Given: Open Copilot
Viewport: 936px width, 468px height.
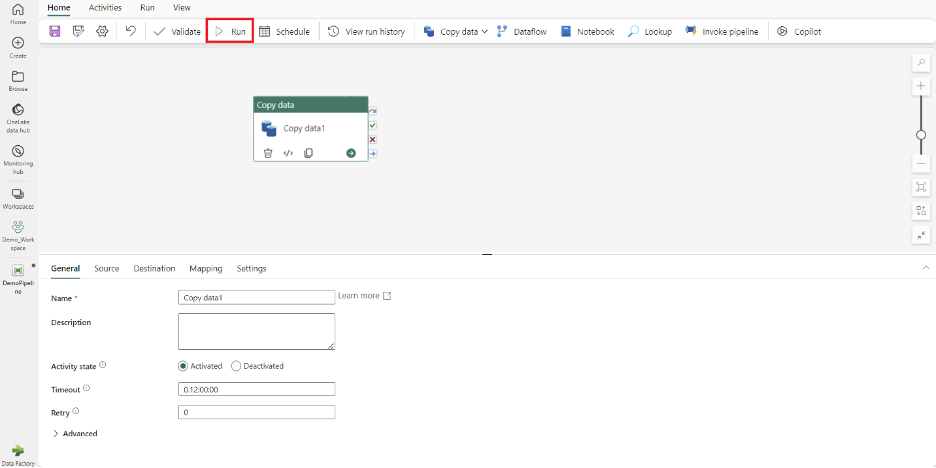Looking at the screenshot, I should (x=799, y=32).
